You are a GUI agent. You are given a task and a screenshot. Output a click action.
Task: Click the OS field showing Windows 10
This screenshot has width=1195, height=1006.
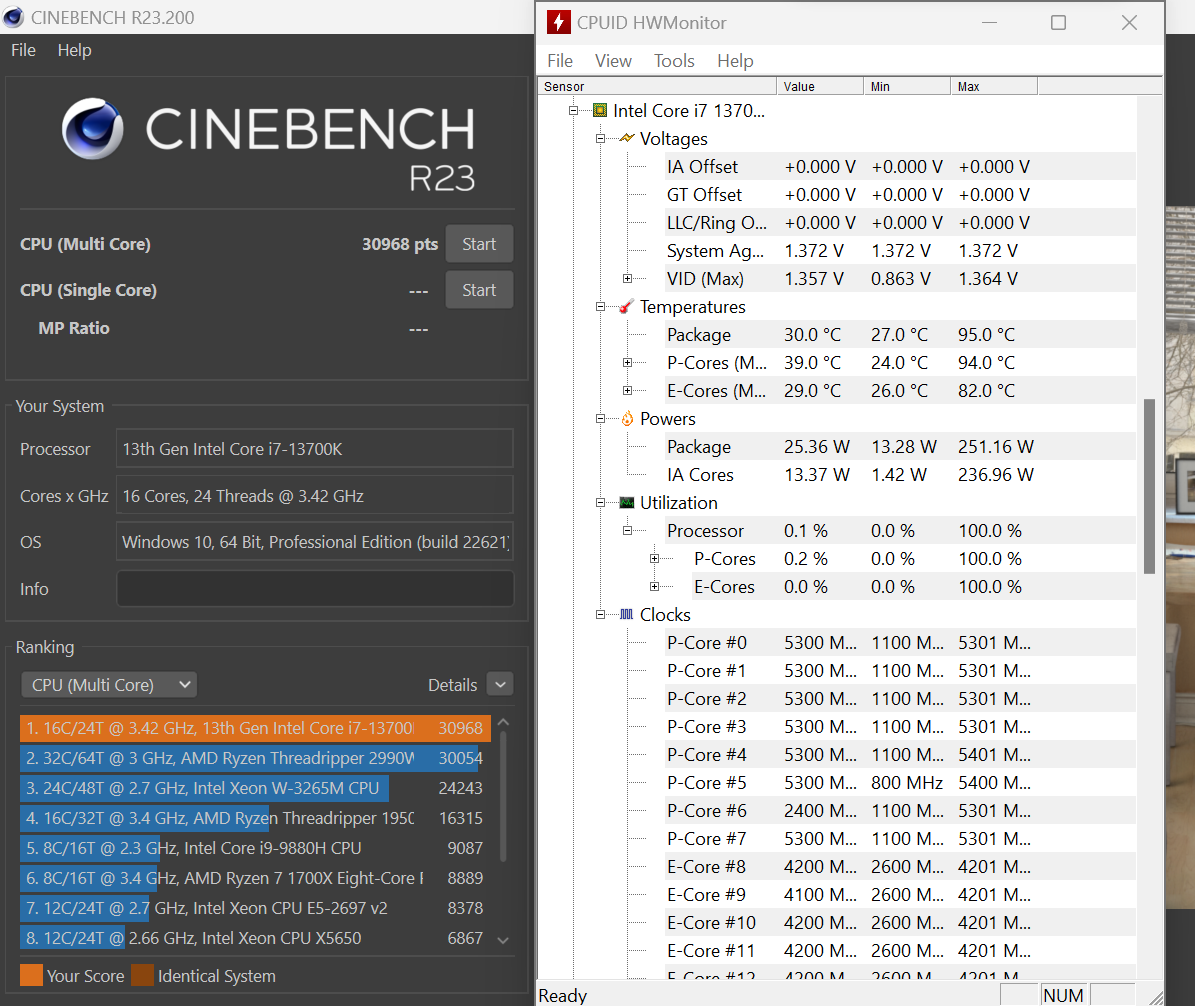pos(315,542)
